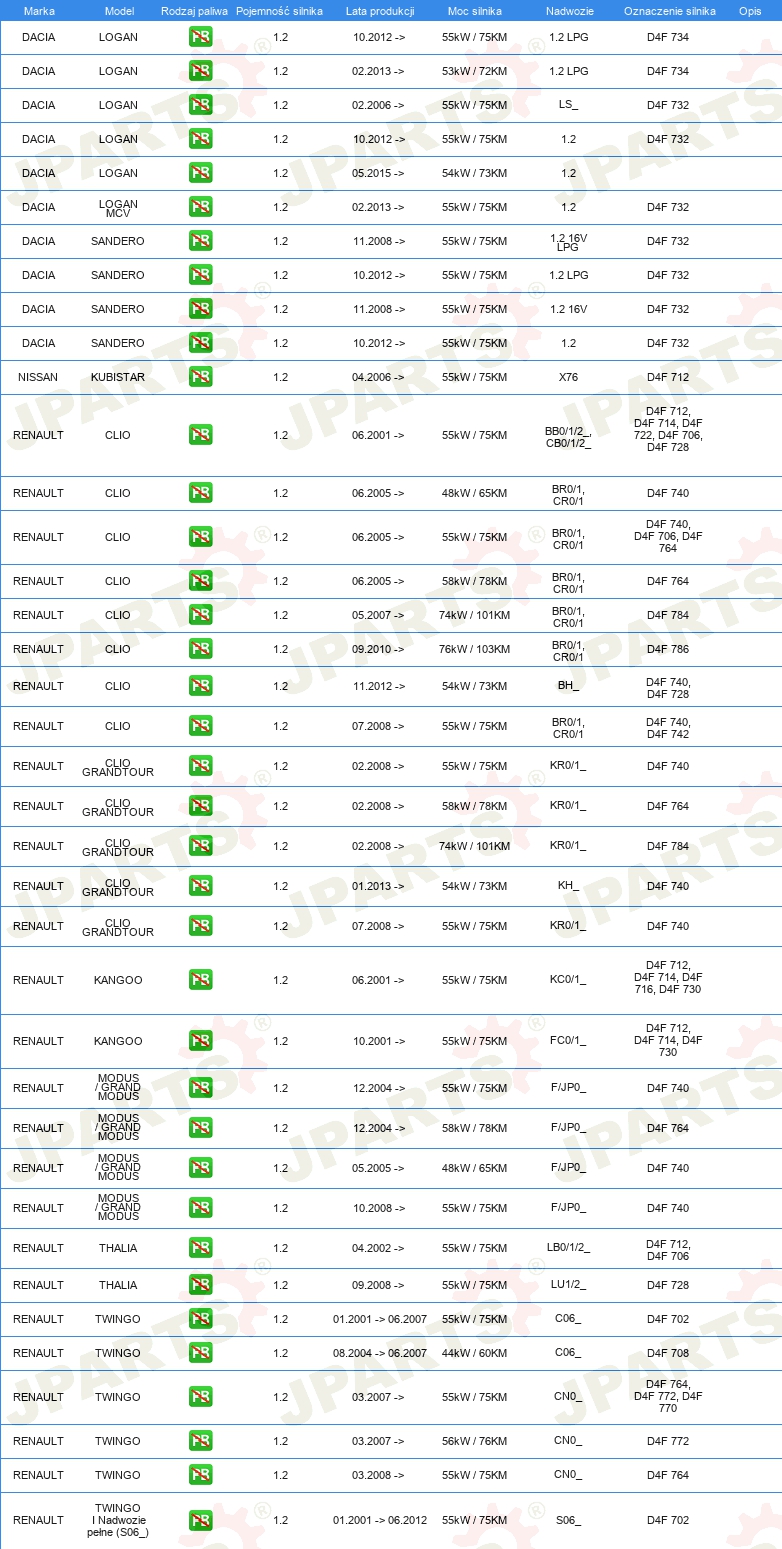The image size is (782, 1549).
Task: Click the fuel icon for the Logan 53kW / 72KM row
Action: (200, 71)
